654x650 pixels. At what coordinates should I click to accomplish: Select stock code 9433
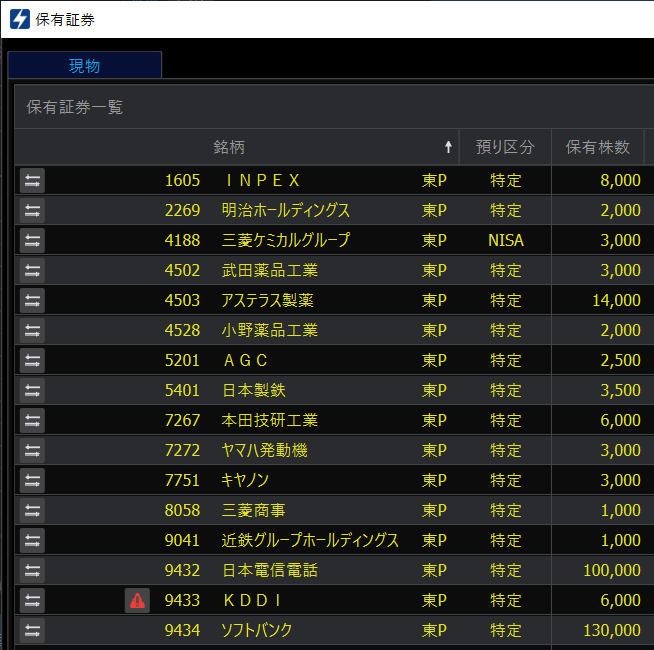pyautogui.click(x=182, y=601)
